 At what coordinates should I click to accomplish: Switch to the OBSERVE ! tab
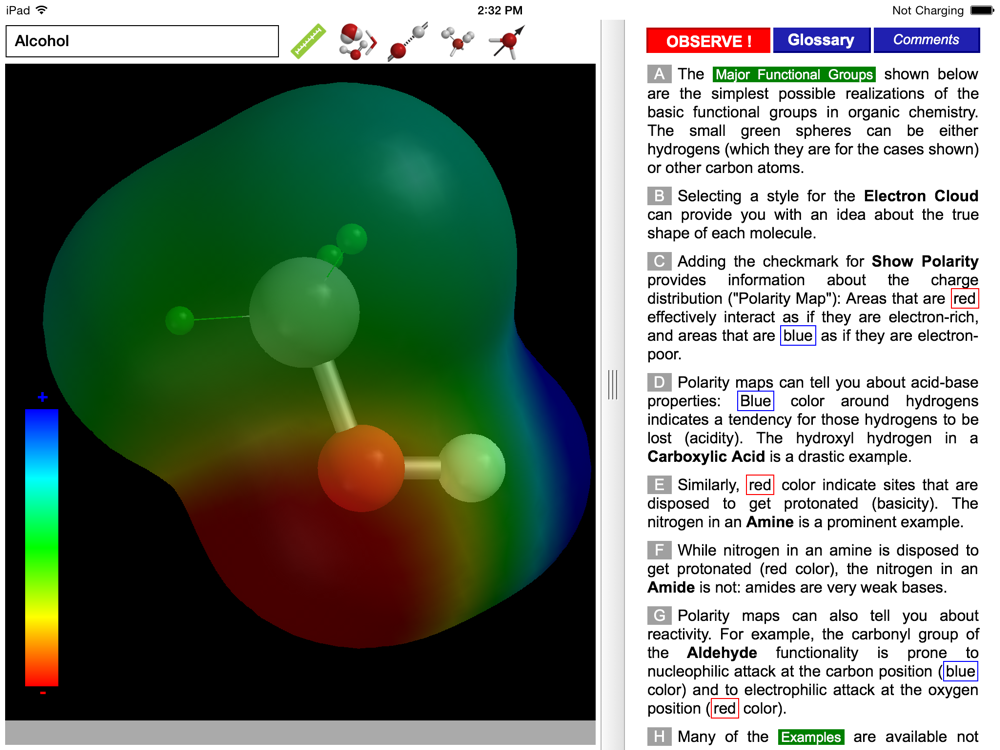(x=708, y=41)
